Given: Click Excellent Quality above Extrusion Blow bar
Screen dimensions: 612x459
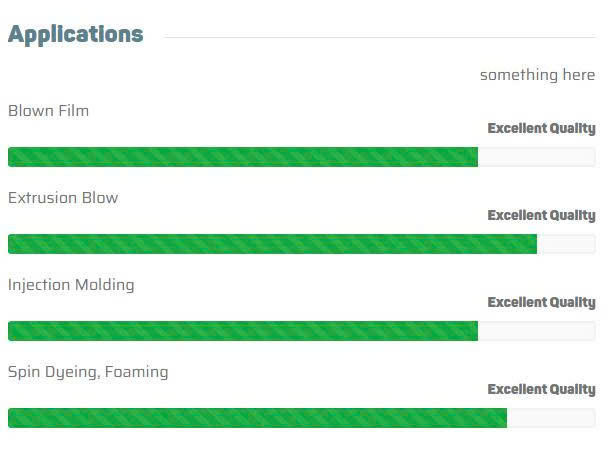Looking at the screenshot, I should click(541, 215).
